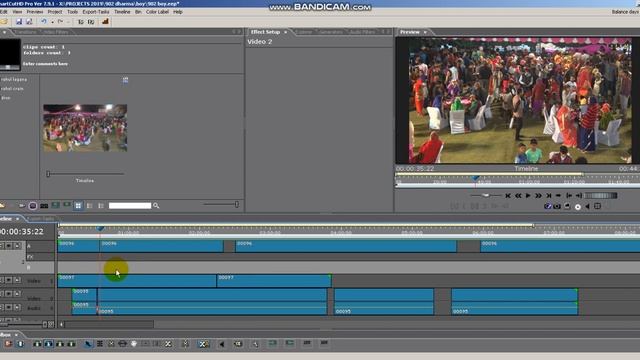Image resolution: width=640 pixels, height=360 pixels.
Task: Play the preview with the Play button
Action: (x=528, y=196)
